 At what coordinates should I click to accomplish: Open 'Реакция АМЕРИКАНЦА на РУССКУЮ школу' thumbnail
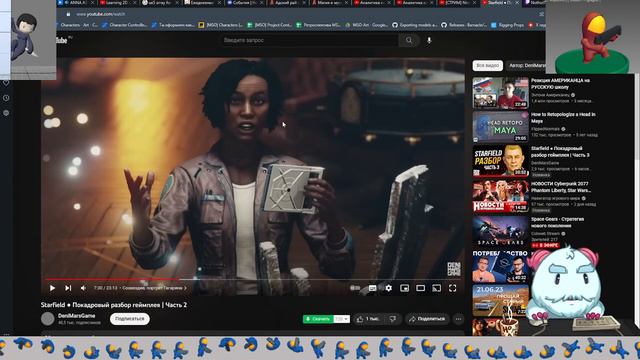[x=500, y=93]
